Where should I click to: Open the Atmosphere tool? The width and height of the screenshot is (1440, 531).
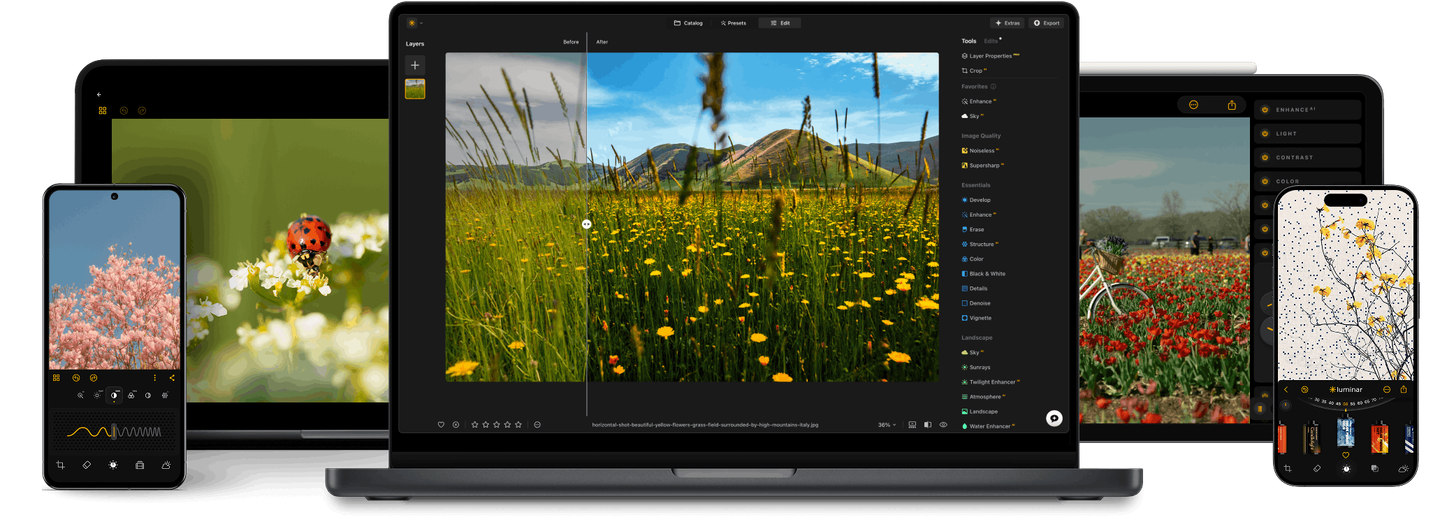coord(983,397)
